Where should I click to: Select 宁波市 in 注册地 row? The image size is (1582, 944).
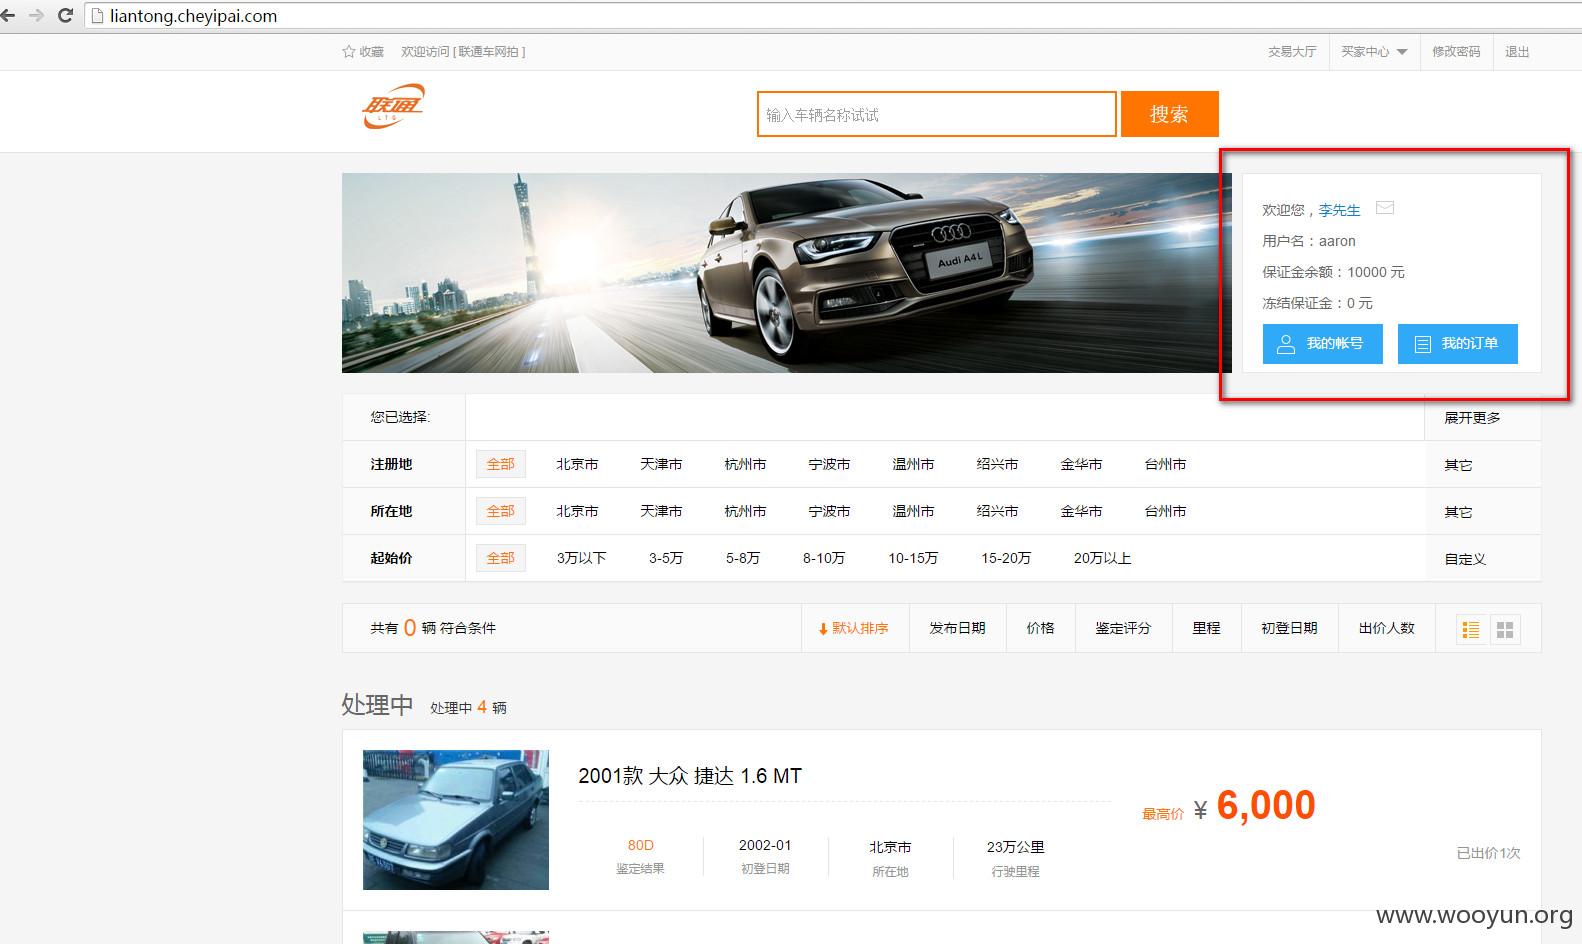click(x=829, y=464)
